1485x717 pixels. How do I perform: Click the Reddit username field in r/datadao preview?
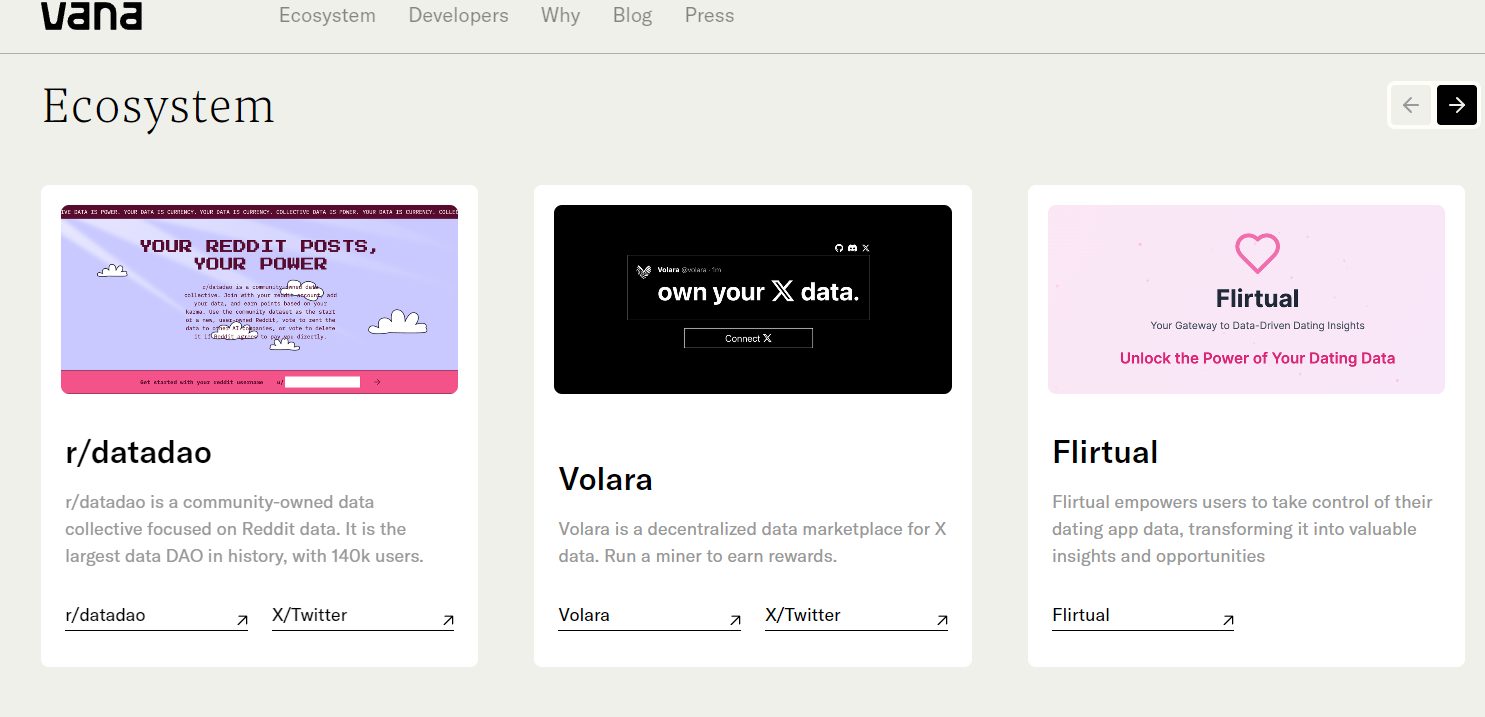click(x=321, y=382)
